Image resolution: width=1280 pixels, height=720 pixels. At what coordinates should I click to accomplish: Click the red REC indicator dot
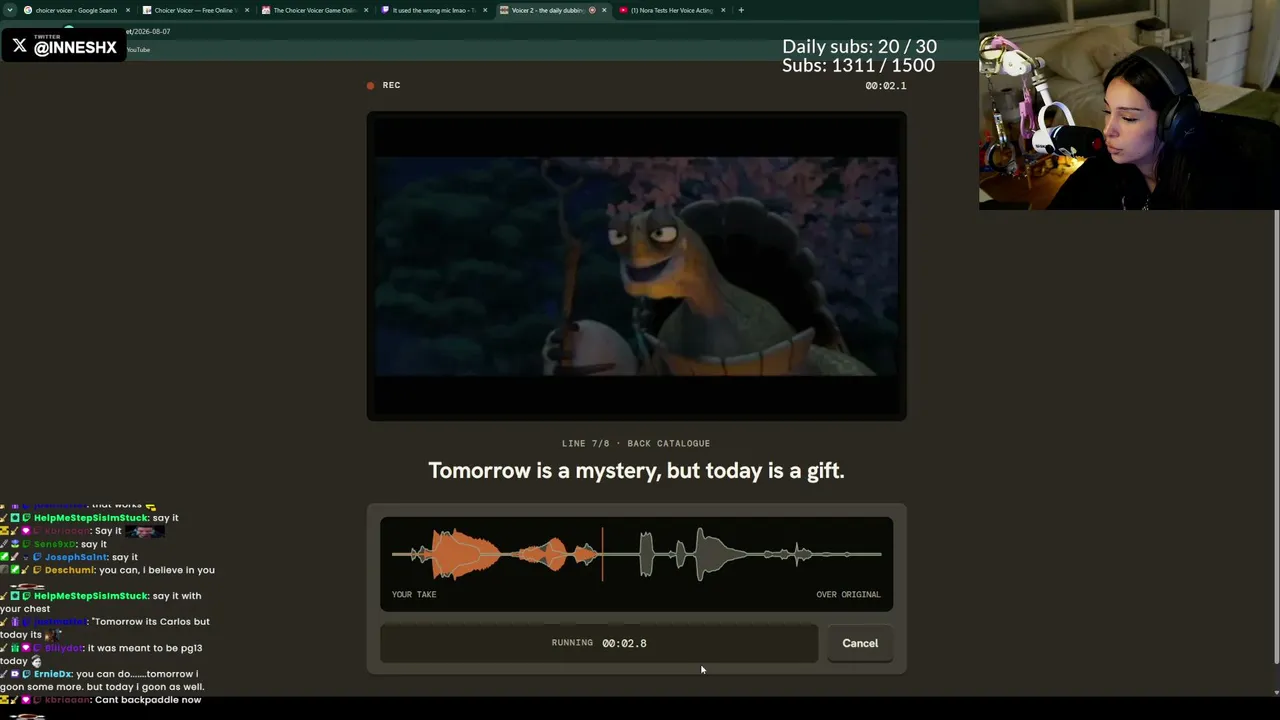[371, 86]
